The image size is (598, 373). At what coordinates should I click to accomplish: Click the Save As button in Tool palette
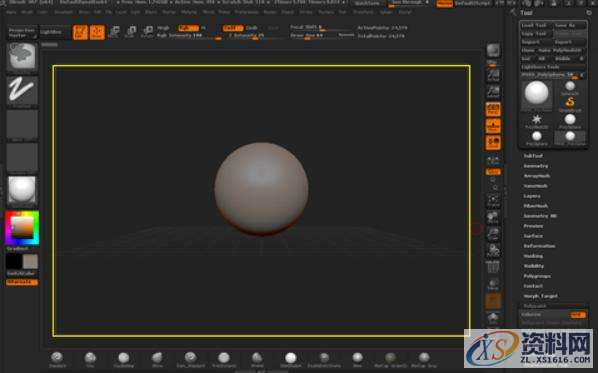coord(570,25)
